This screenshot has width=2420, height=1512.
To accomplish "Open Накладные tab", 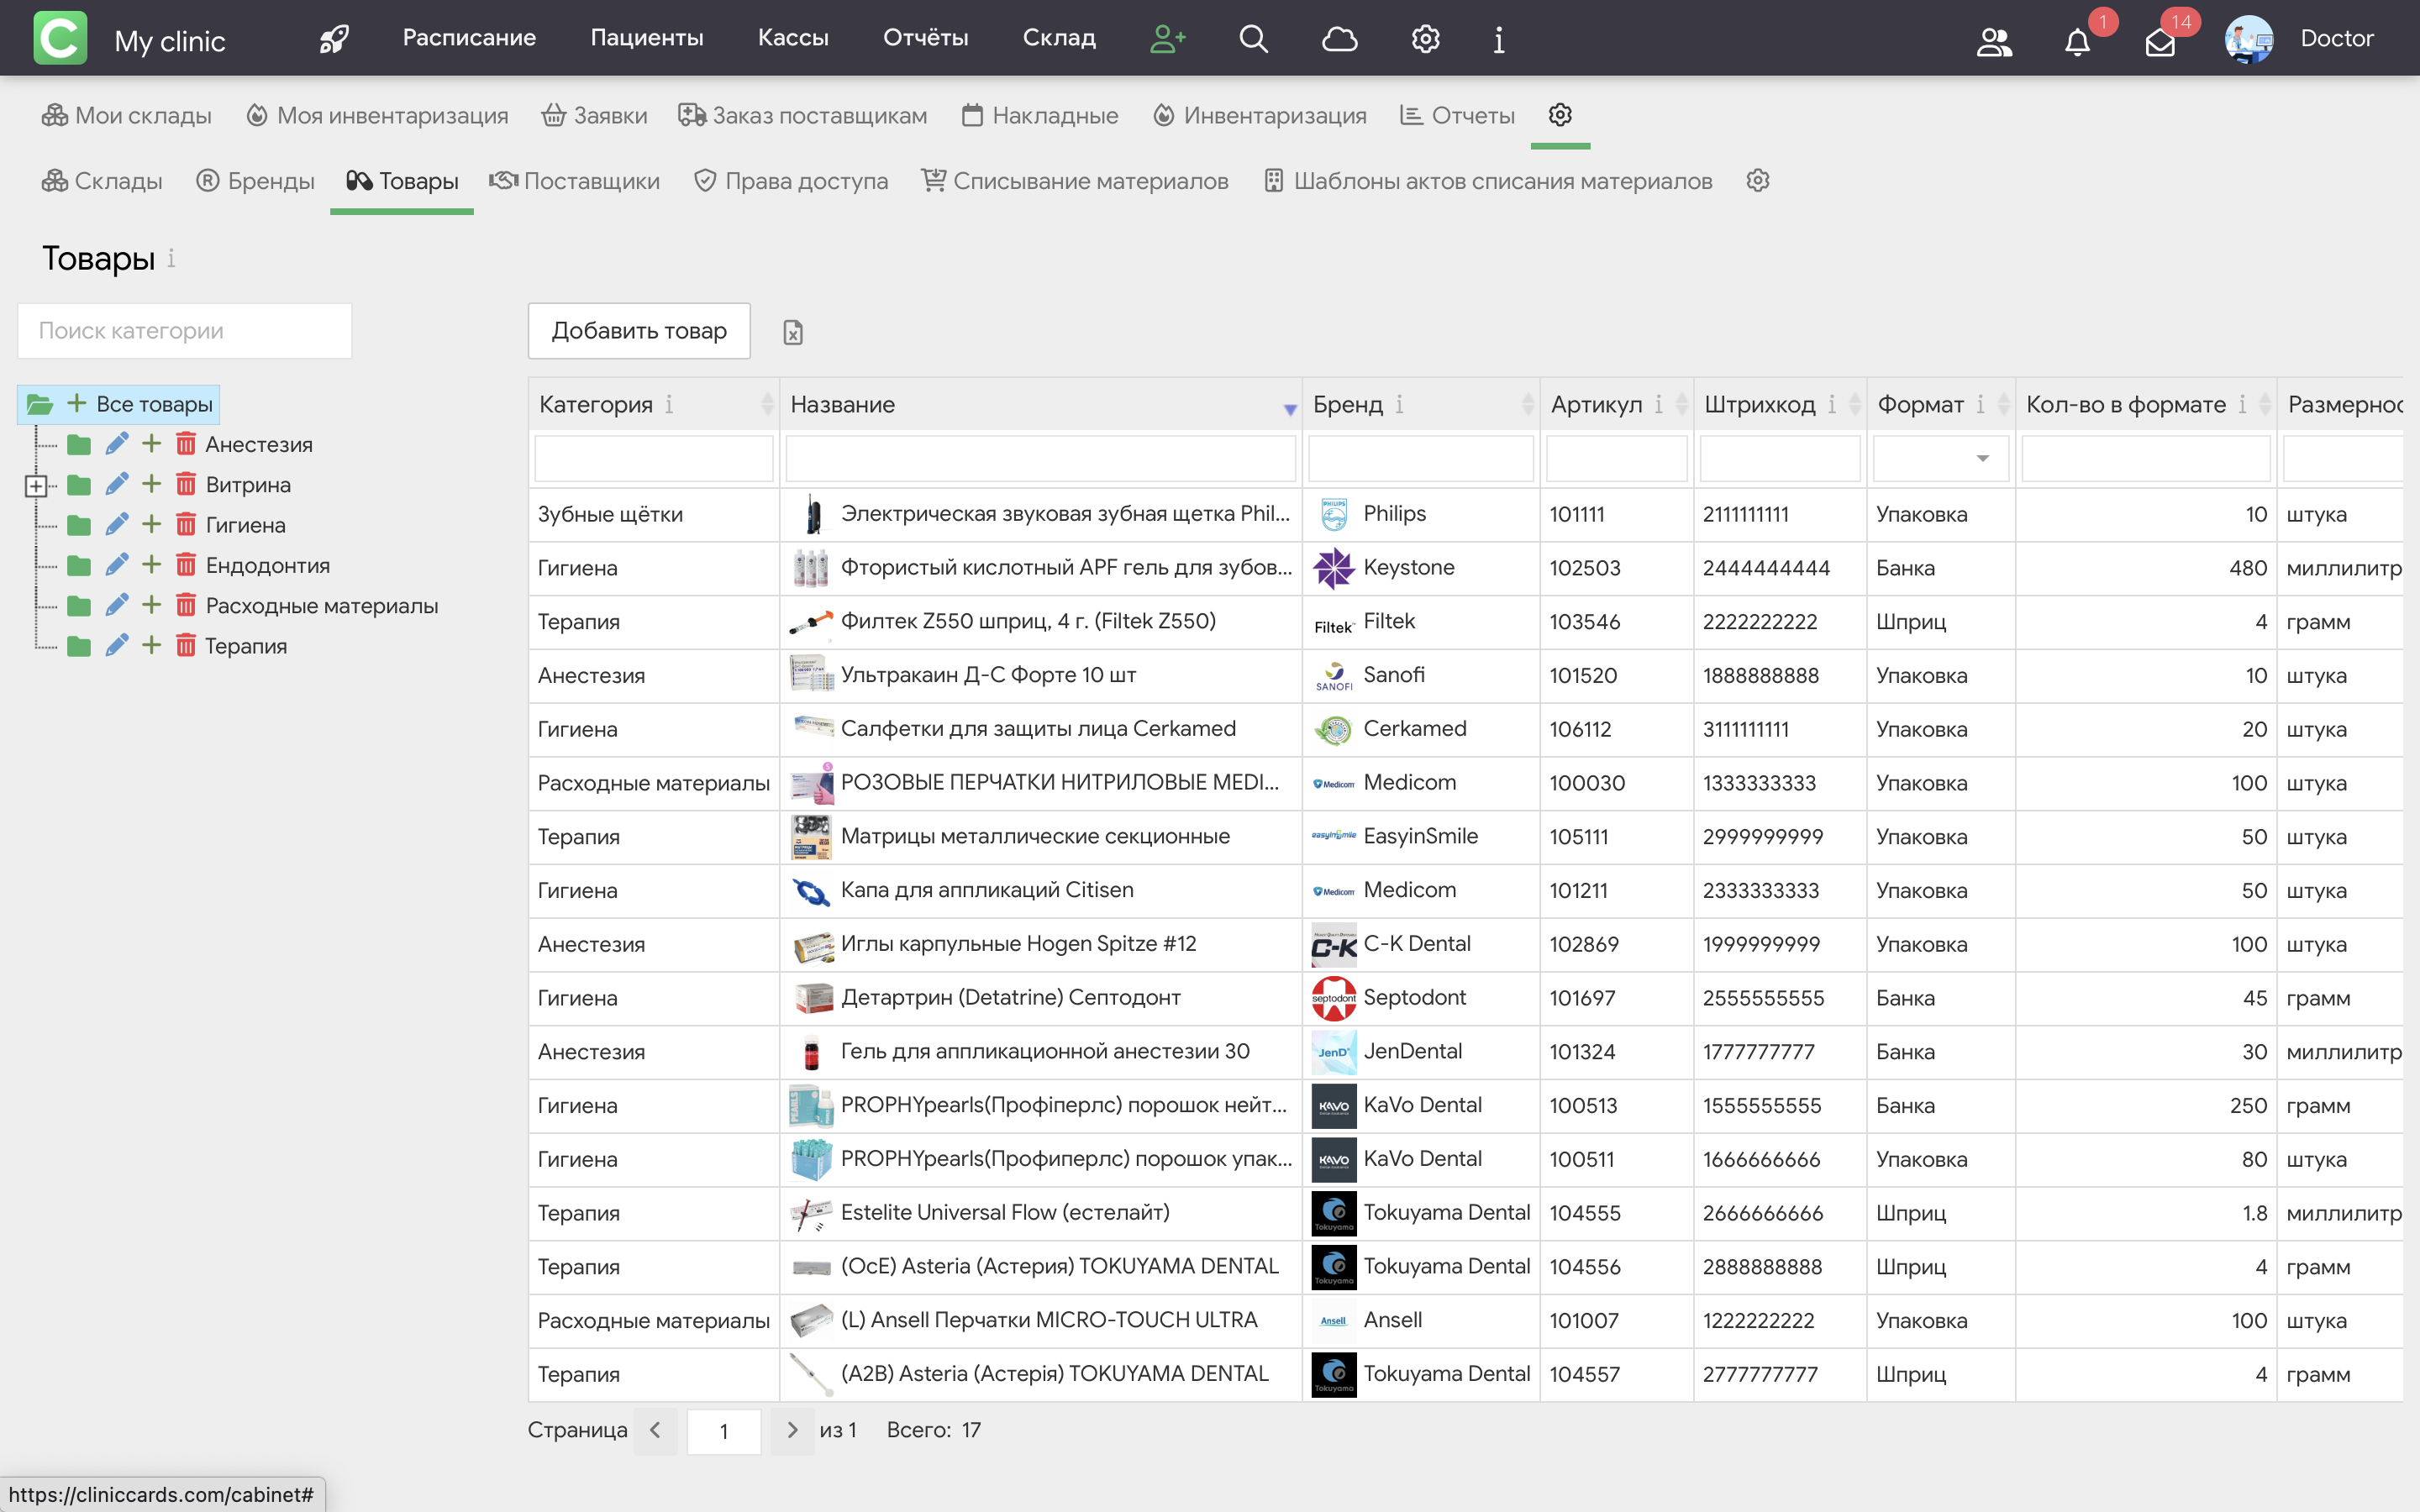I will [x=1040, y=115].
